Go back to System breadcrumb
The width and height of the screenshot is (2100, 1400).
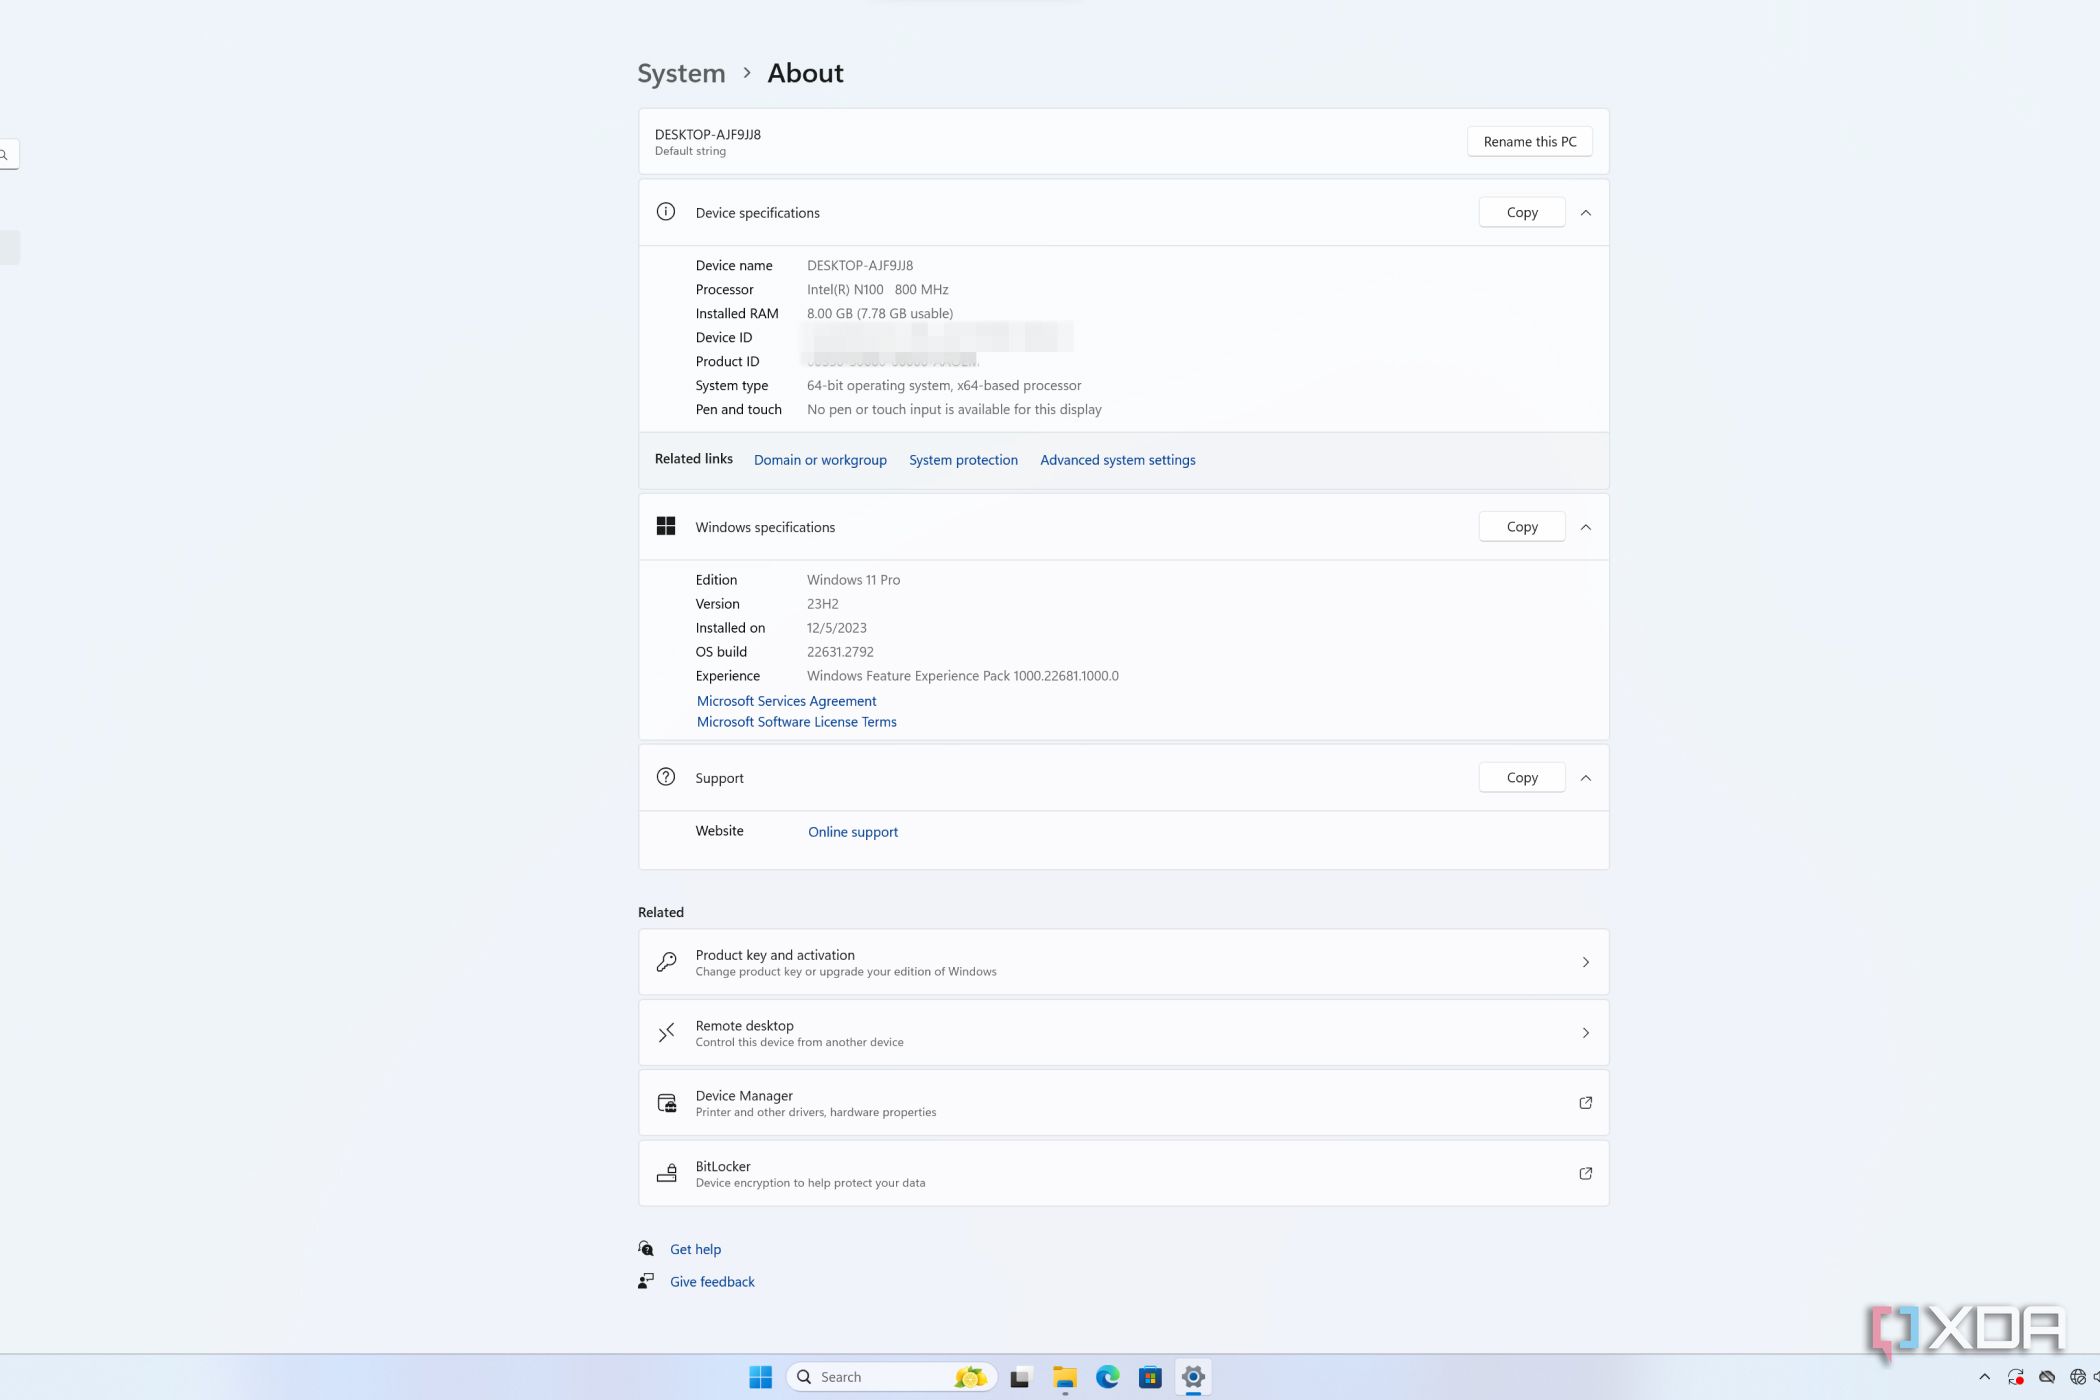[681, 73]
